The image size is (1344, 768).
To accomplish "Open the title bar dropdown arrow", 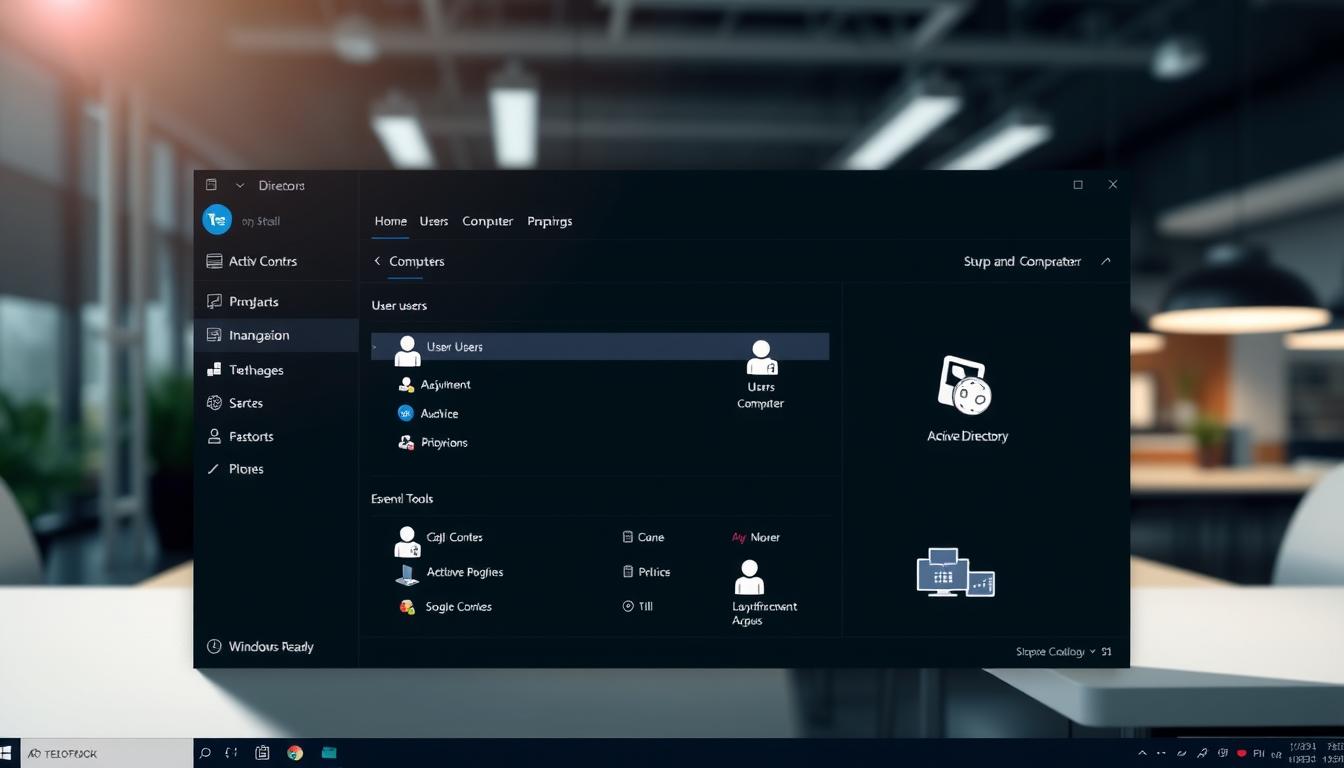I will (239, 184).
